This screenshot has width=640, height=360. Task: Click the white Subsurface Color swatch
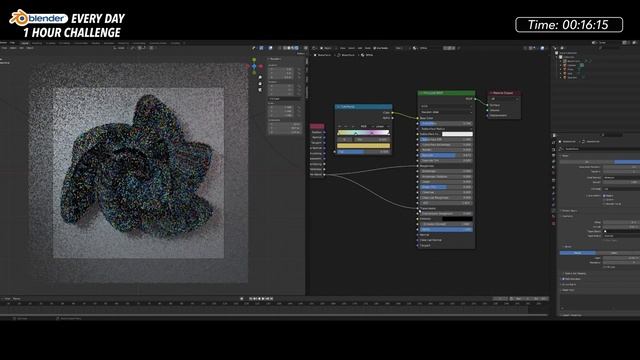tap(457, 134)
